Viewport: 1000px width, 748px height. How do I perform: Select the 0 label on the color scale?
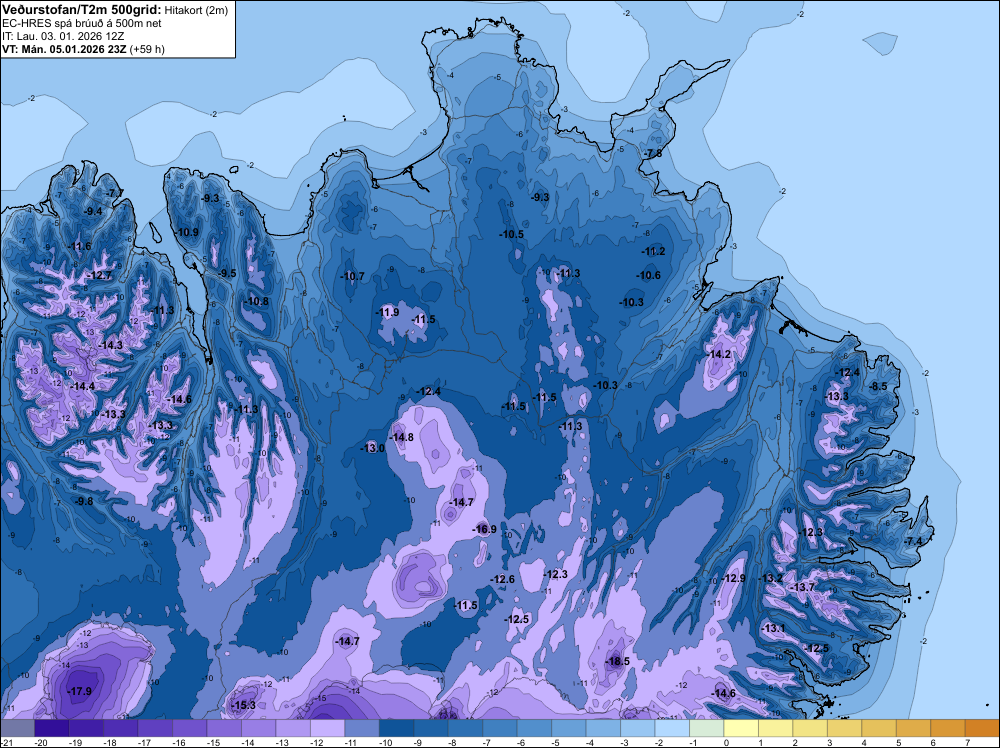[x=726, y=743]
